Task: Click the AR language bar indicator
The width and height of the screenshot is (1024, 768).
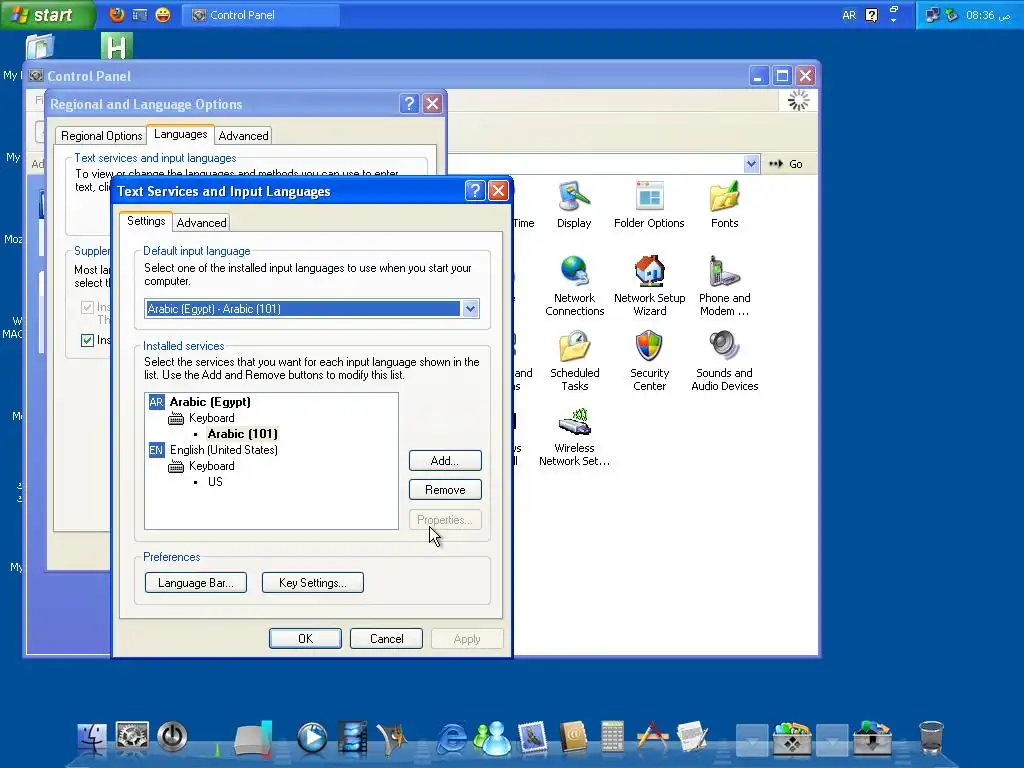Action: 849,15
